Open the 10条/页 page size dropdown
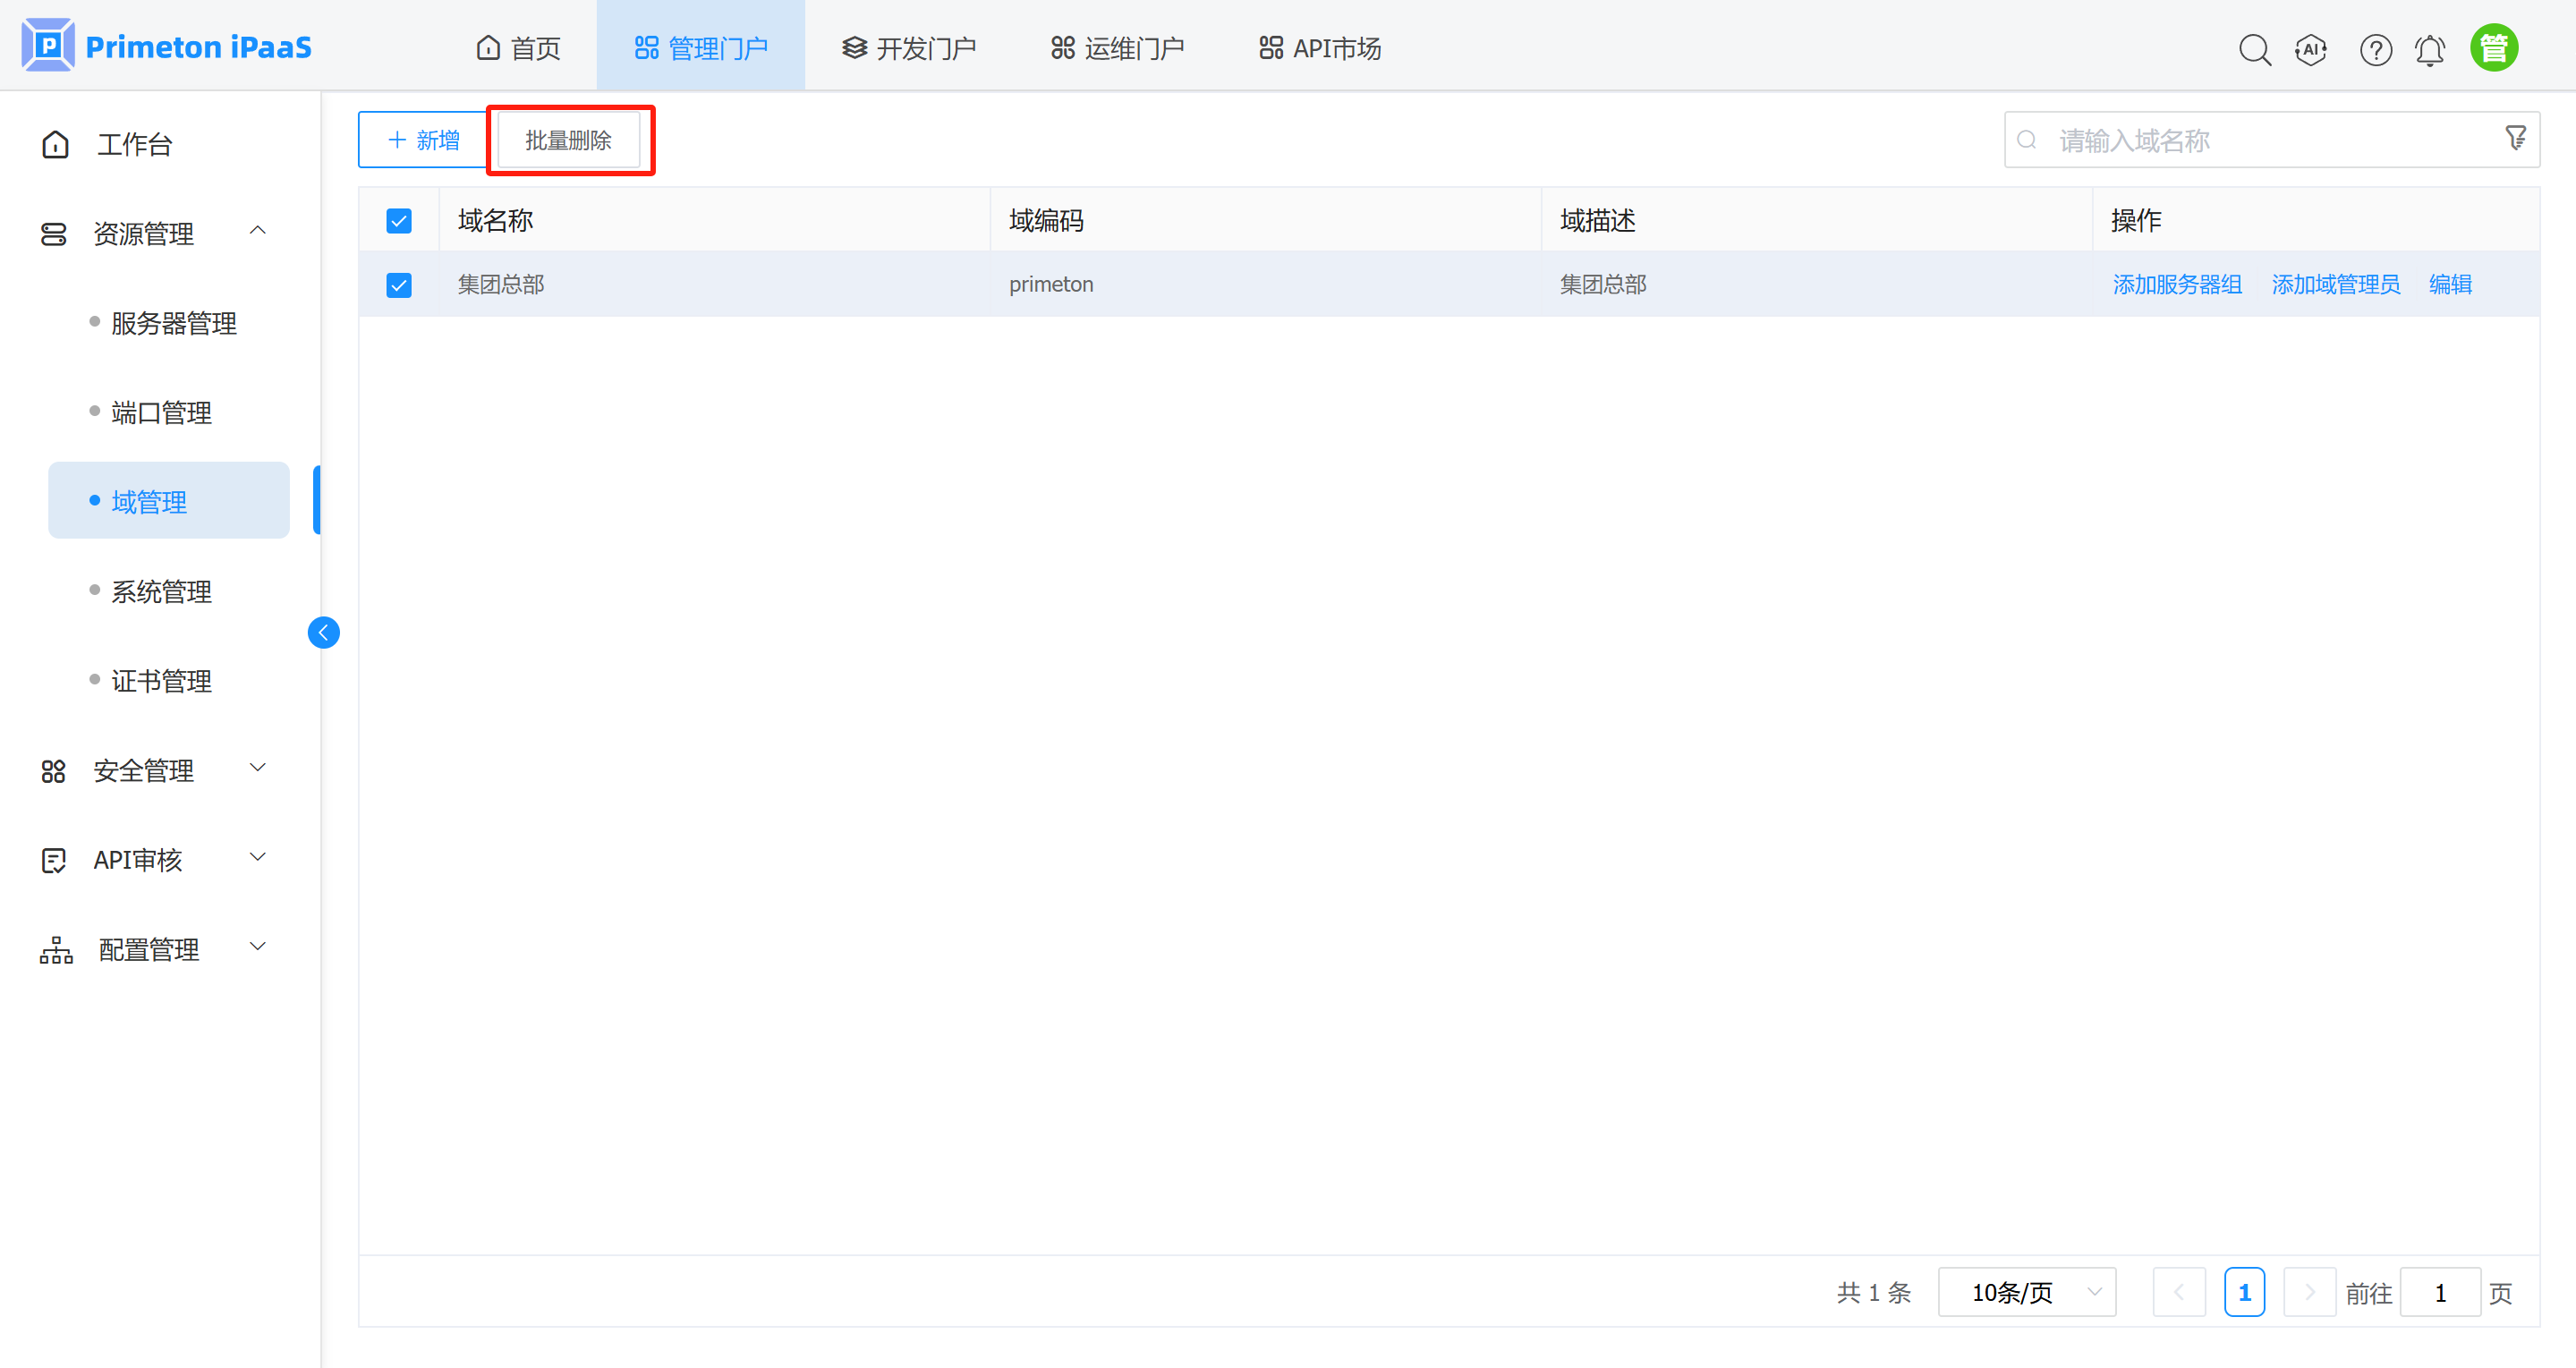The image size is (2576, 1368). [x=2026, y=1292]
